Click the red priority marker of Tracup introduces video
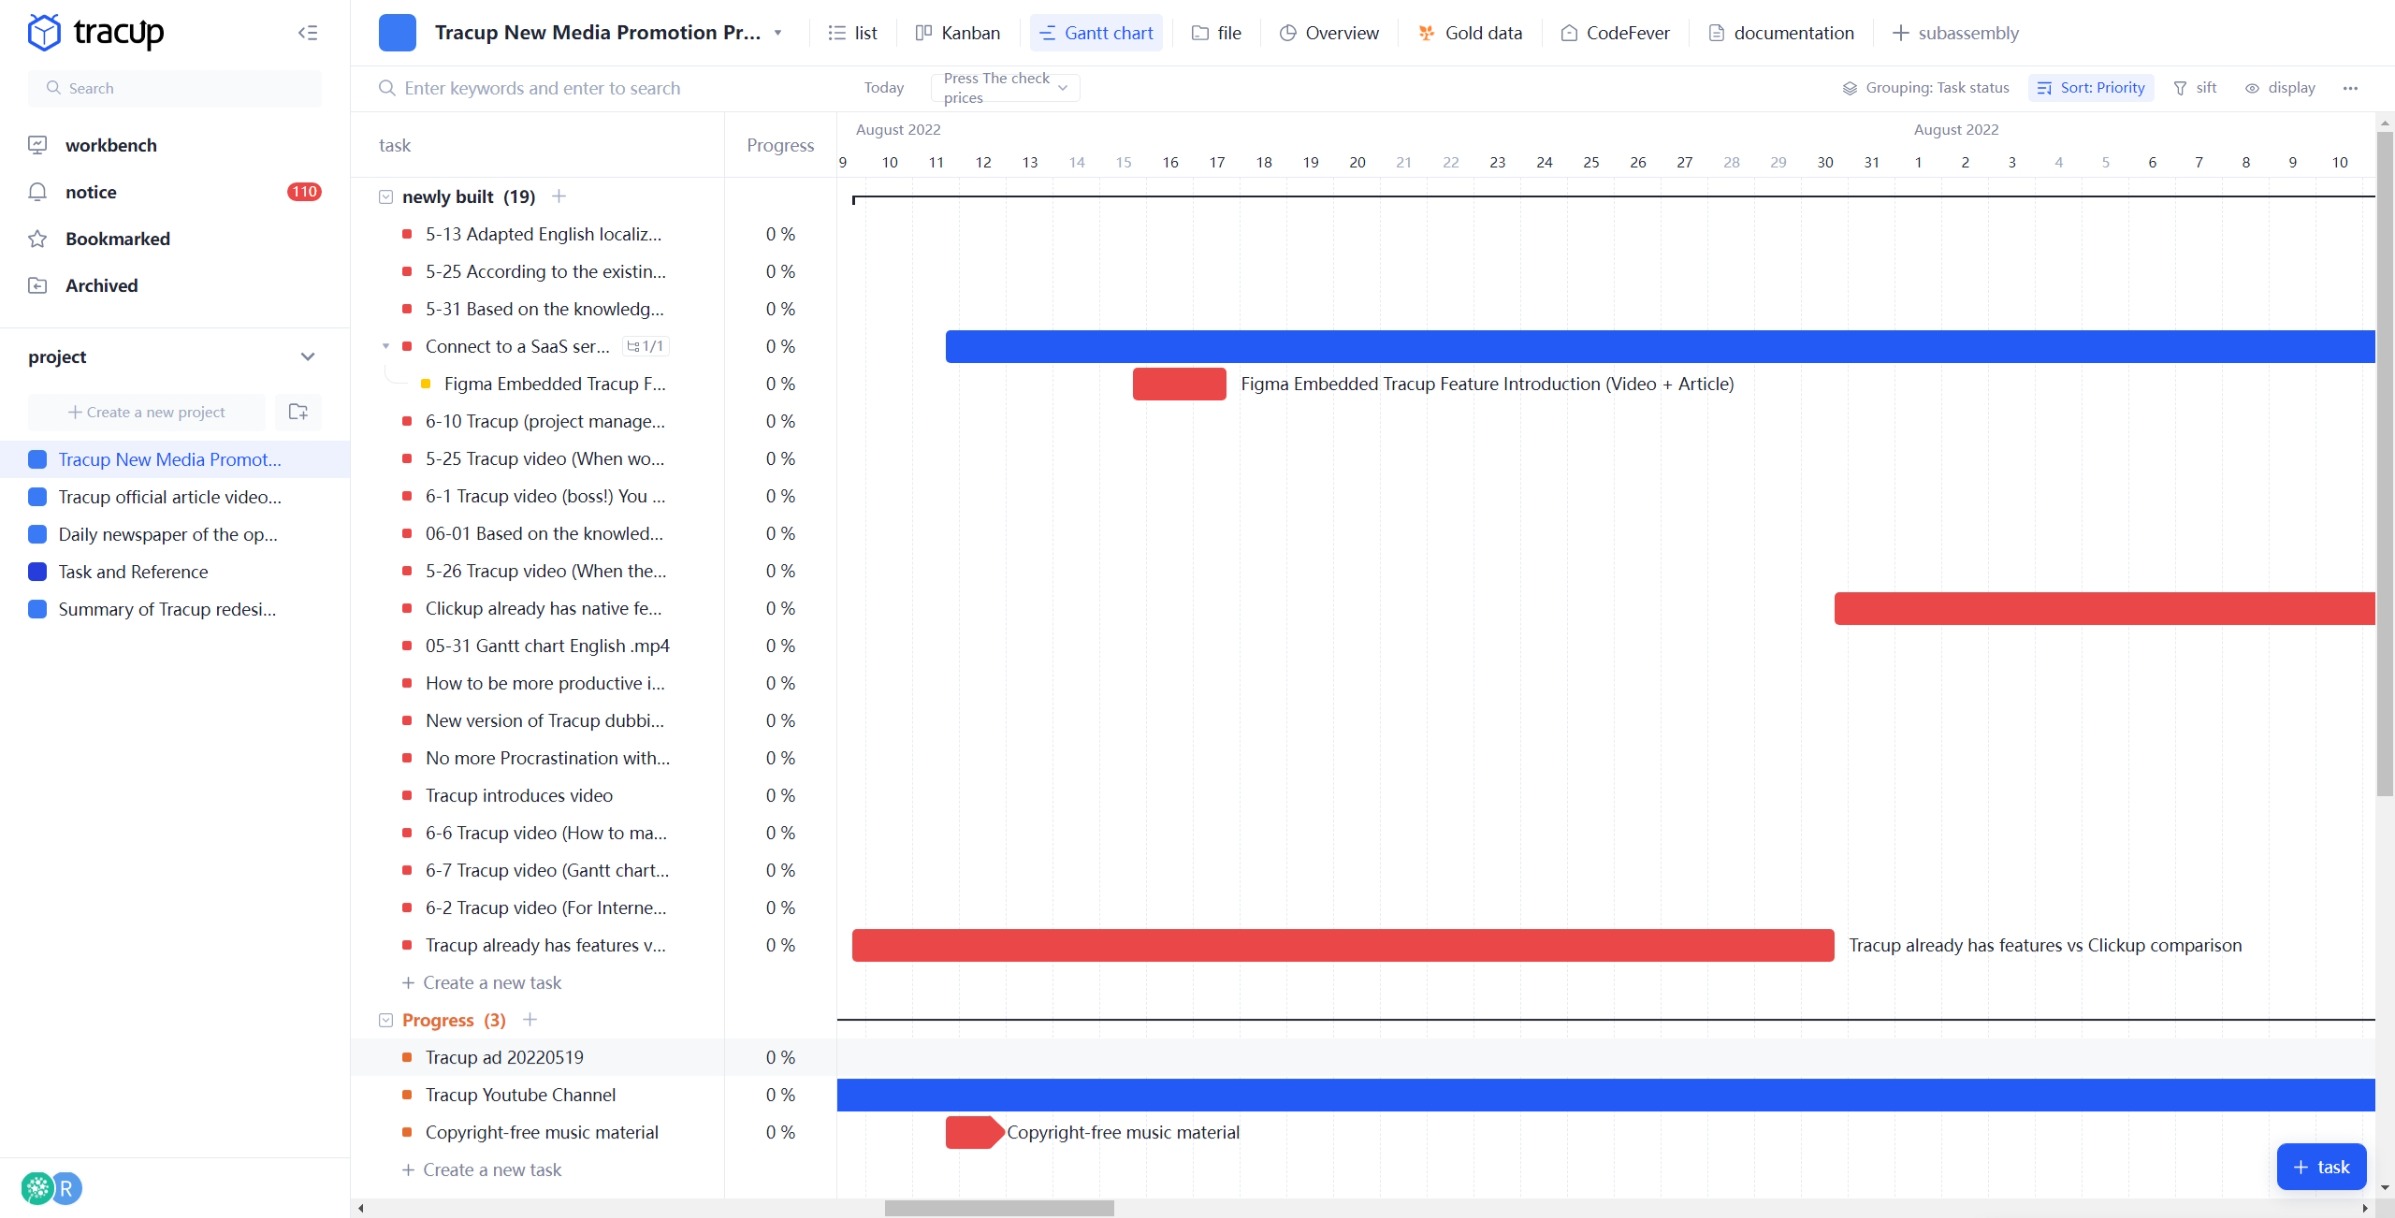 pos(407,795)
